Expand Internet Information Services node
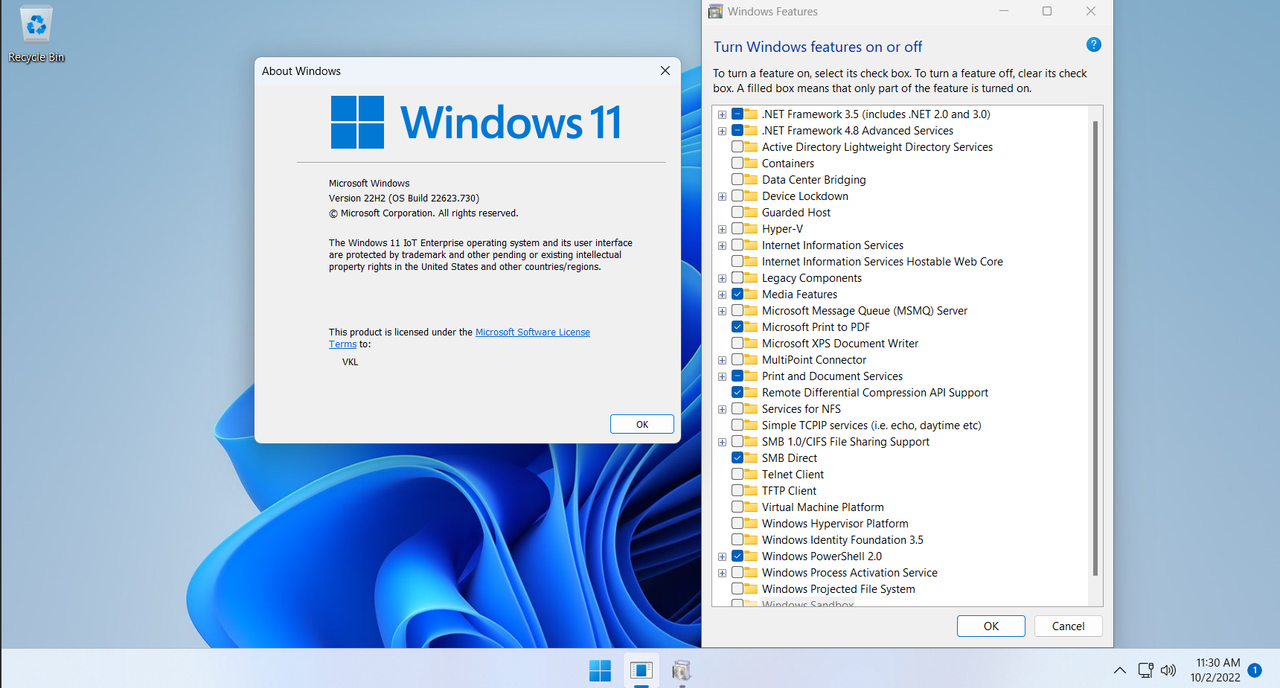 pyautogui.click(x=722, y=245)
